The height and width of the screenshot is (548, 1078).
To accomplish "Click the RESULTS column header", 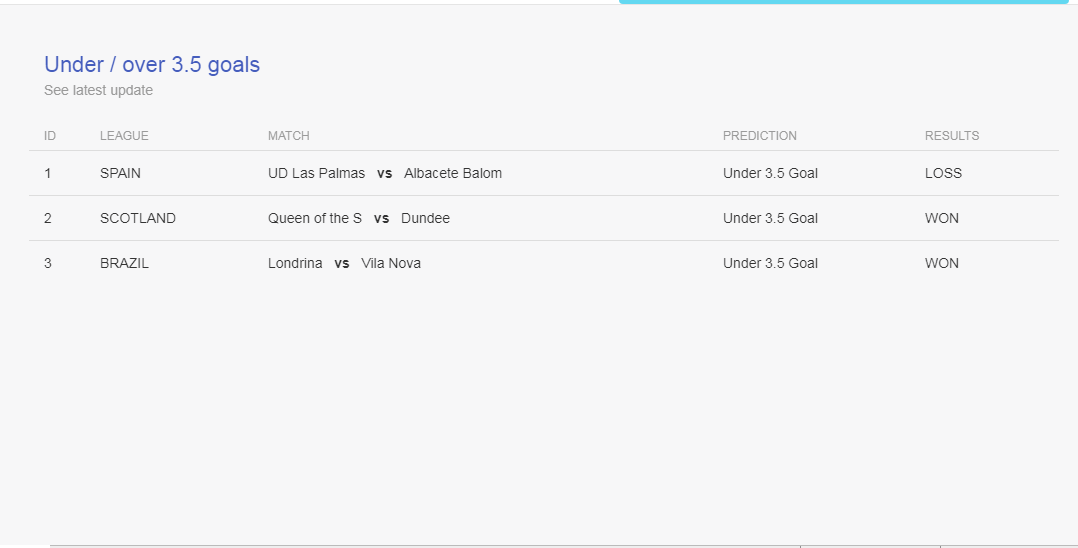I will pyautogui.click(x=952, y=136).
